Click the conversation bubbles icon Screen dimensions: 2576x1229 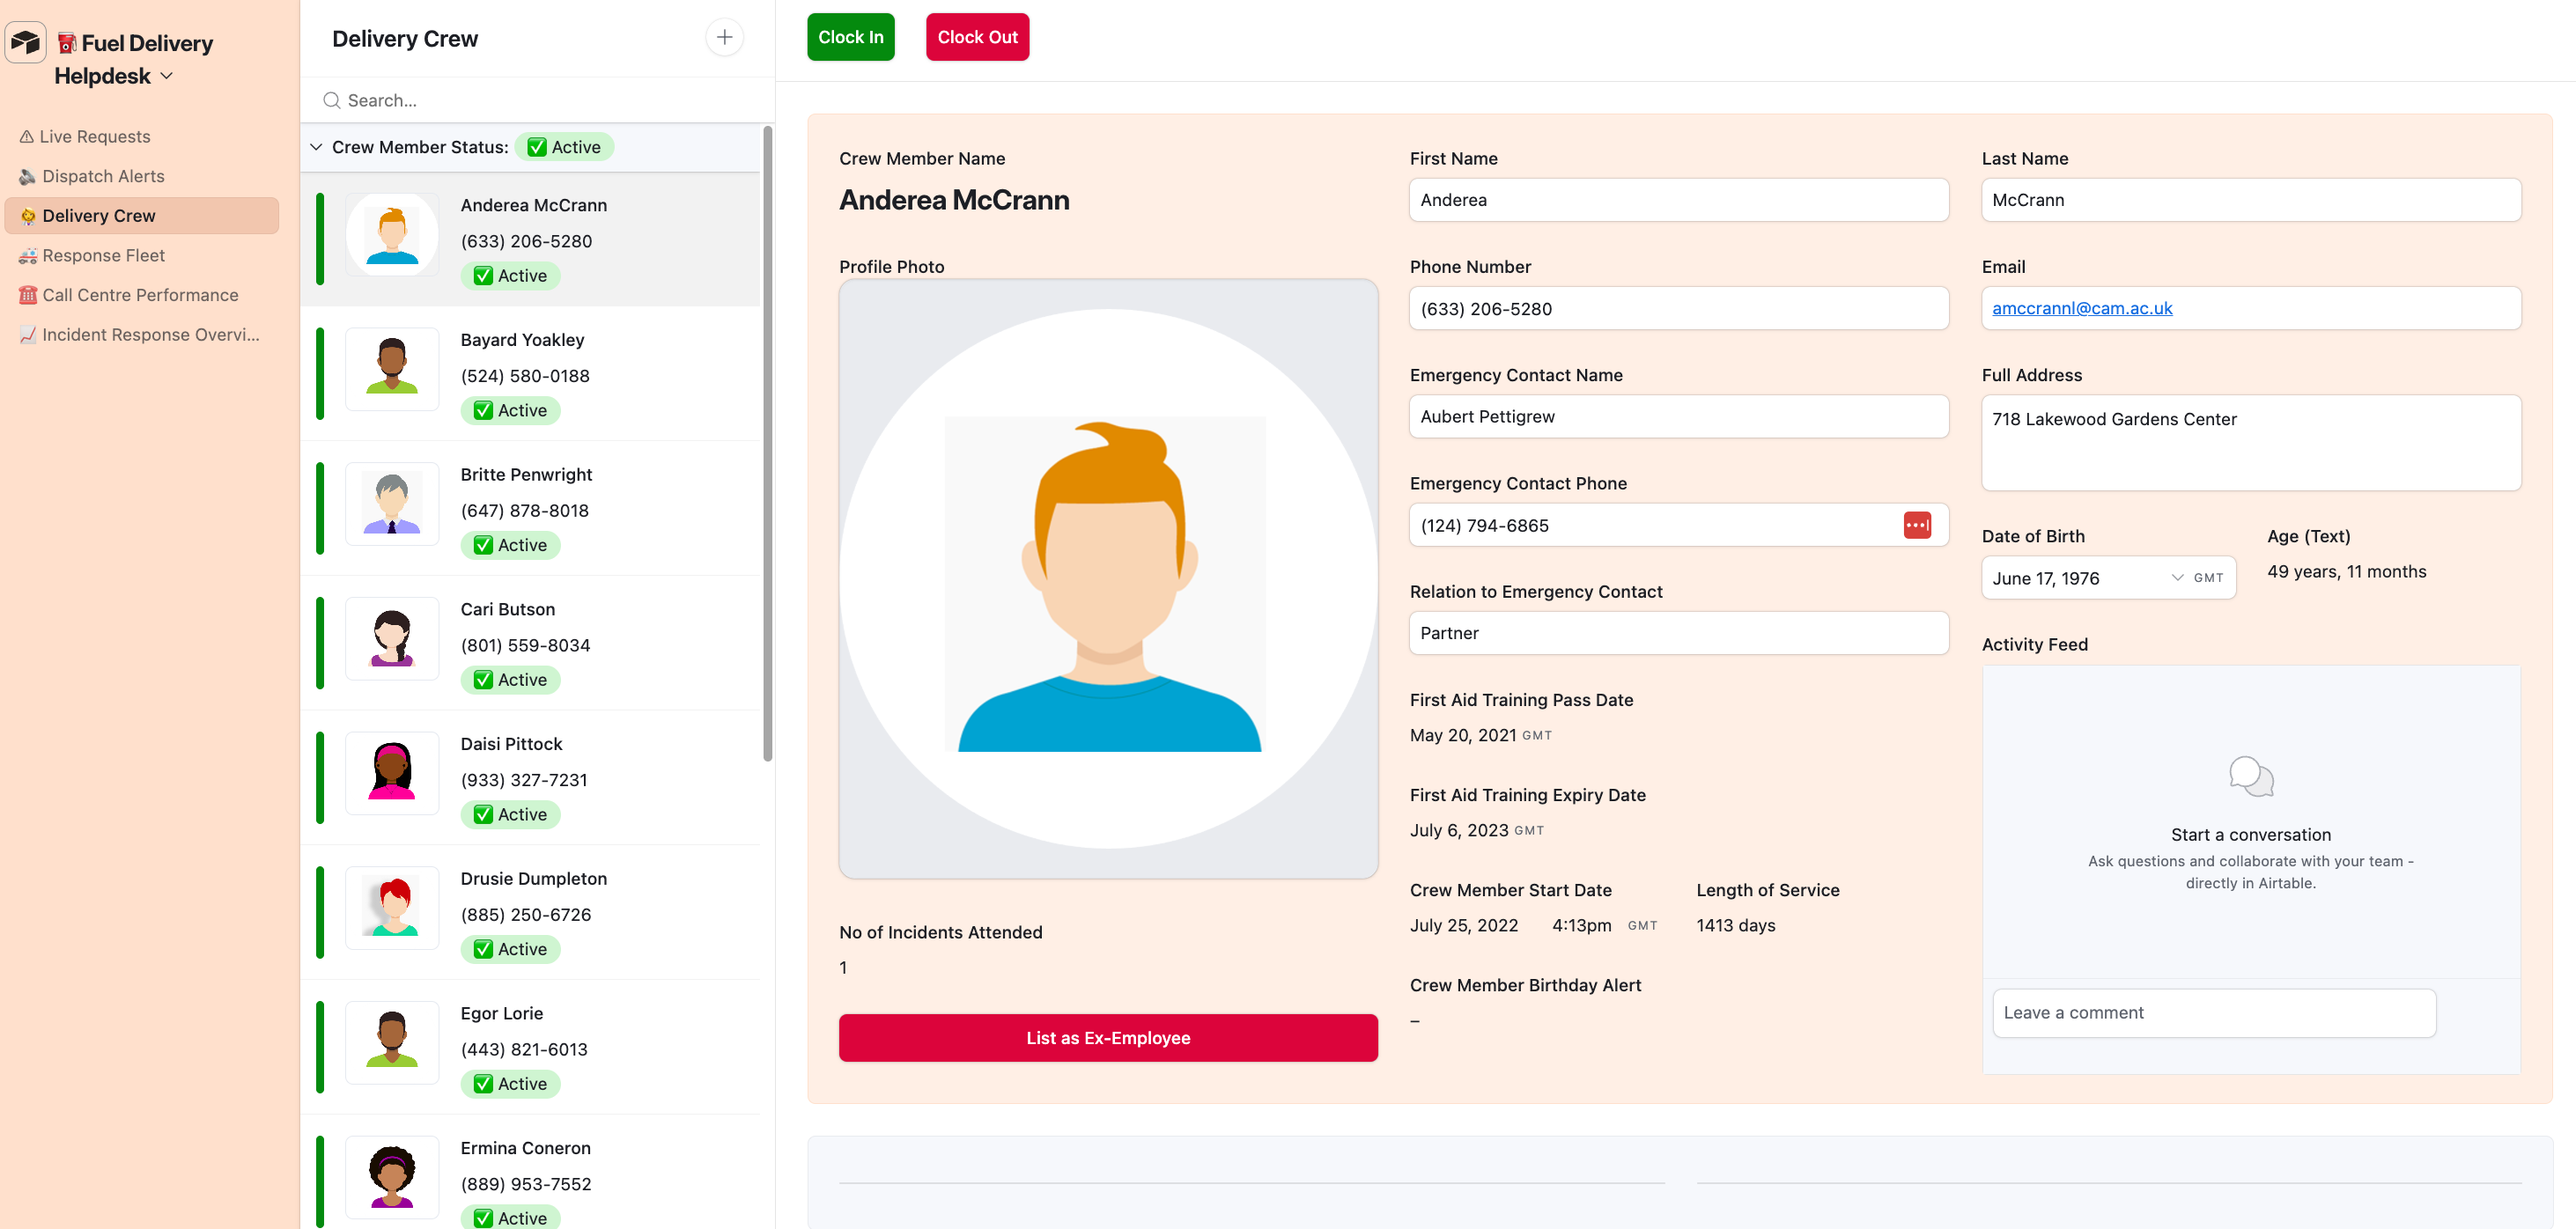[x=2250, y=776]
